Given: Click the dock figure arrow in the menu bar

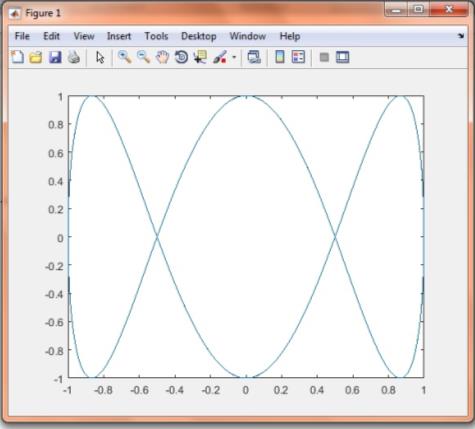Looking at the screenshot, I should click(461, 36).
